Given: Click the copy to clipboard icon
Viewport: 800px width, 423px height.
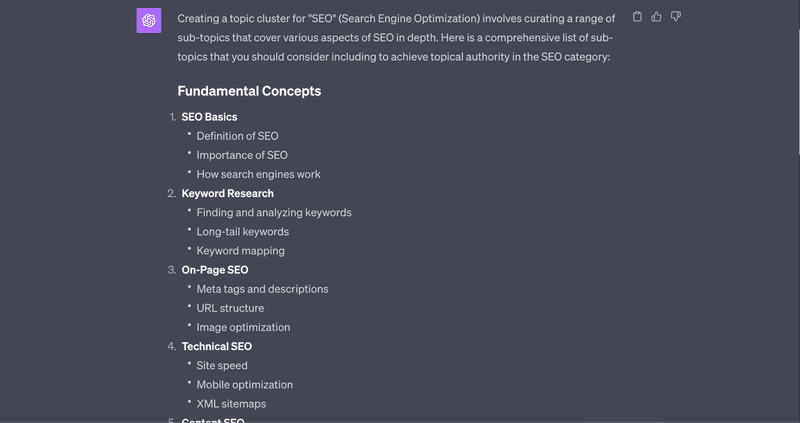Looking at the screenshot, I should tap(637, 17).
